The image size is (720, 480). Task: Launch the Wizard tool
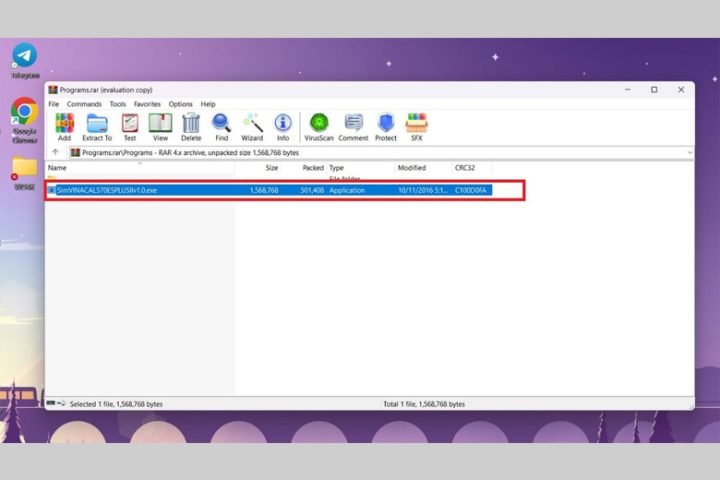click(x=252, y=125)
